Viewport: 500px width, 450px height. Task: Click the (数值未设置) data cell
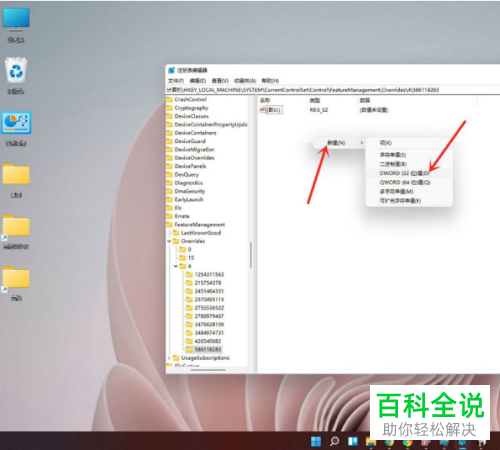(374, 110)
